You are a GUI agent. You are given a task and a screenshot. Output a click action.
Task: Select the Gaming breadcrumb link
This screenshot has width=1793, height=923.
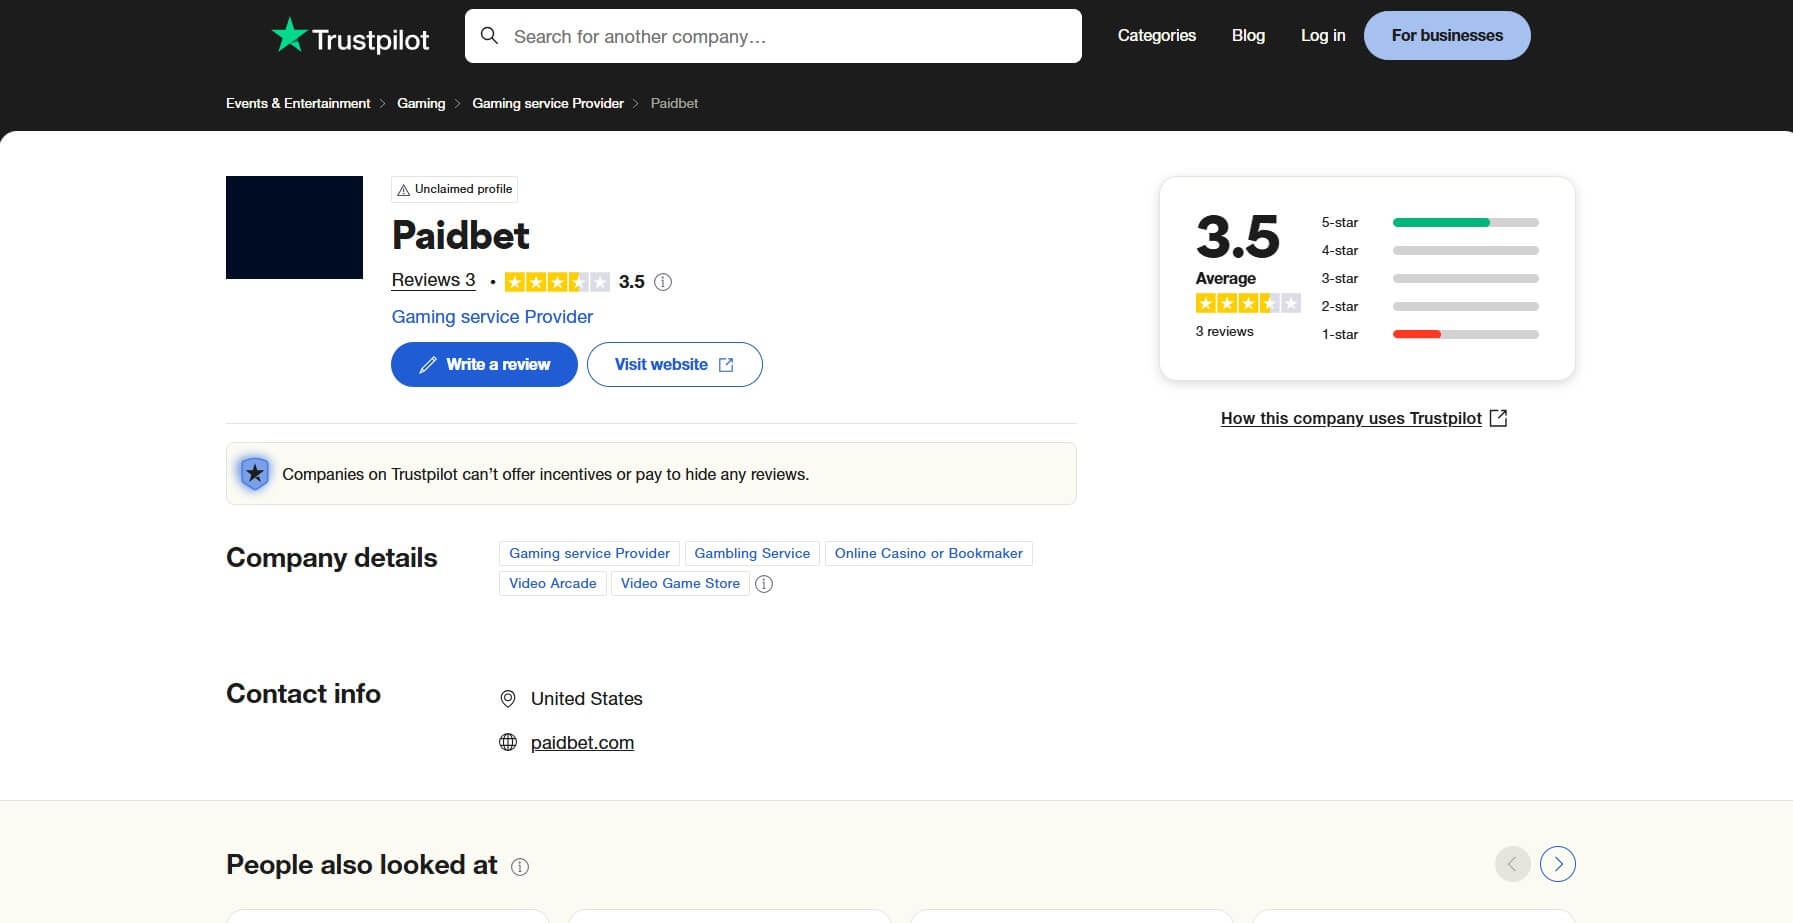point(421,103)
